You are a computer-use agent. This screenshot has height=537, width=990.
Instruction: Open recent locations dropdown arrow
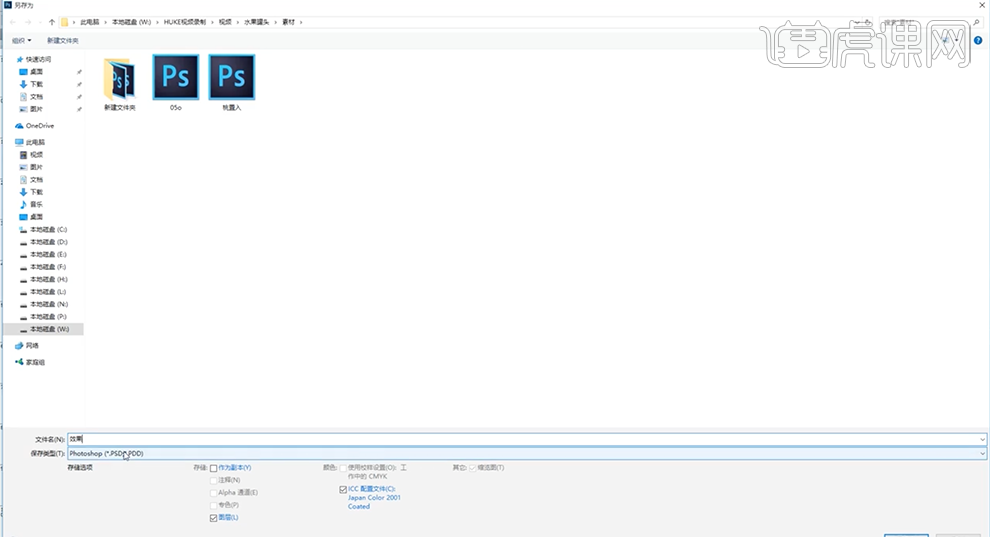[40, 22]
